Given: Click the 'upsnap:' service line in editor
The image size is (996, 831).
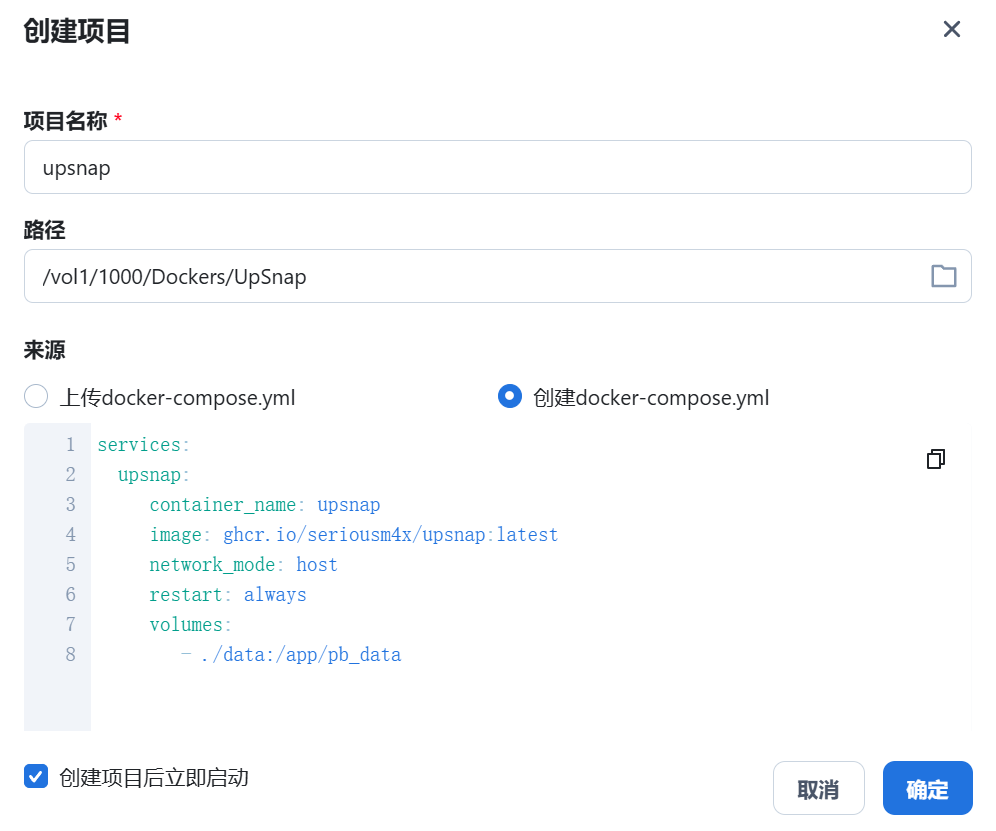Looking at the screenshot, I should coord(154,475).
